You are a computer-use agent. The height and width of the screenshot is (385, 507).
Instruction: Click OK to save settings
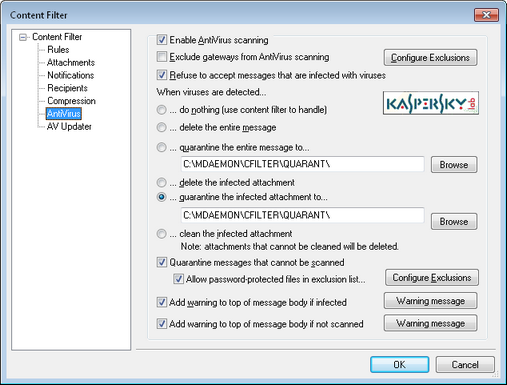tap(399, 365)
